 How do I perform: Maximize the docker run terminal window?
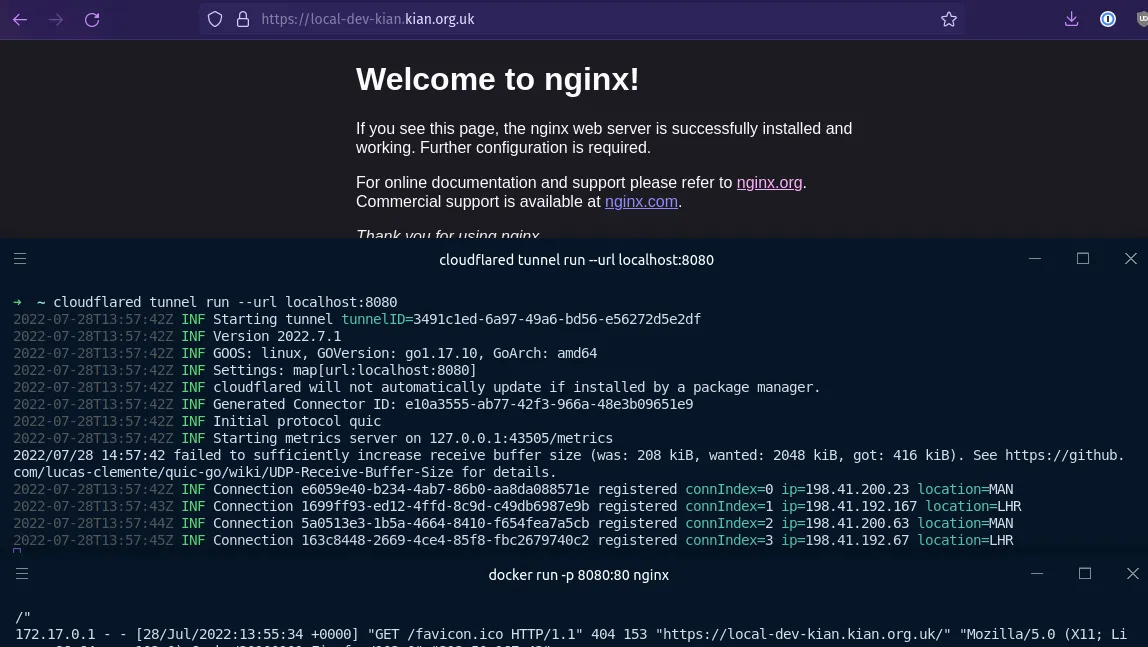click(x=1085, y=574)
